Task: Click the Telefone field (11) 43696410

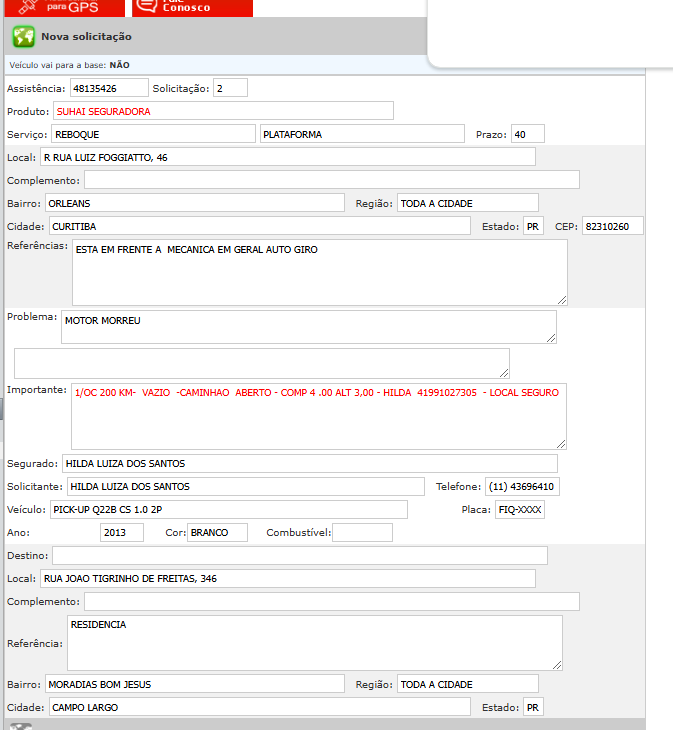Action: point(522,486)
